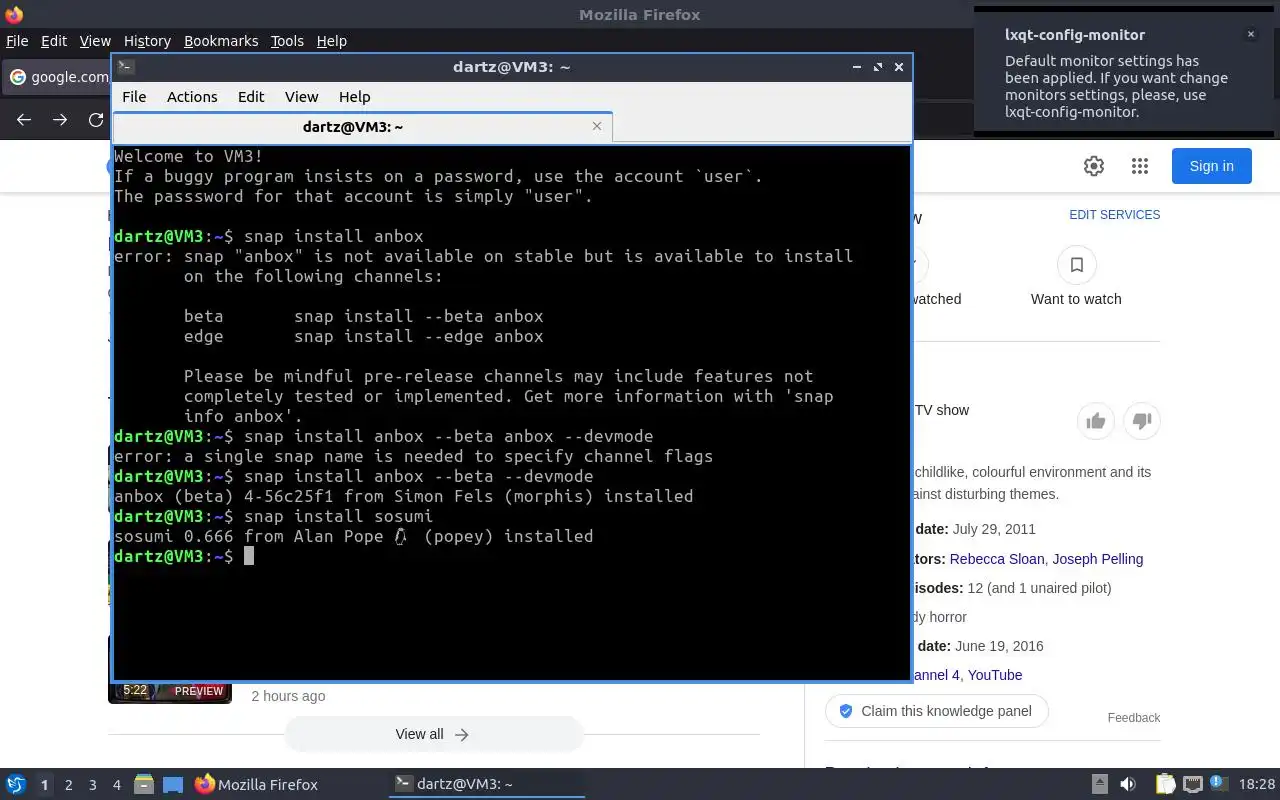Open the Rebecca Sloan link
The image size is (1280, 800).
click(x=997, y=559)
